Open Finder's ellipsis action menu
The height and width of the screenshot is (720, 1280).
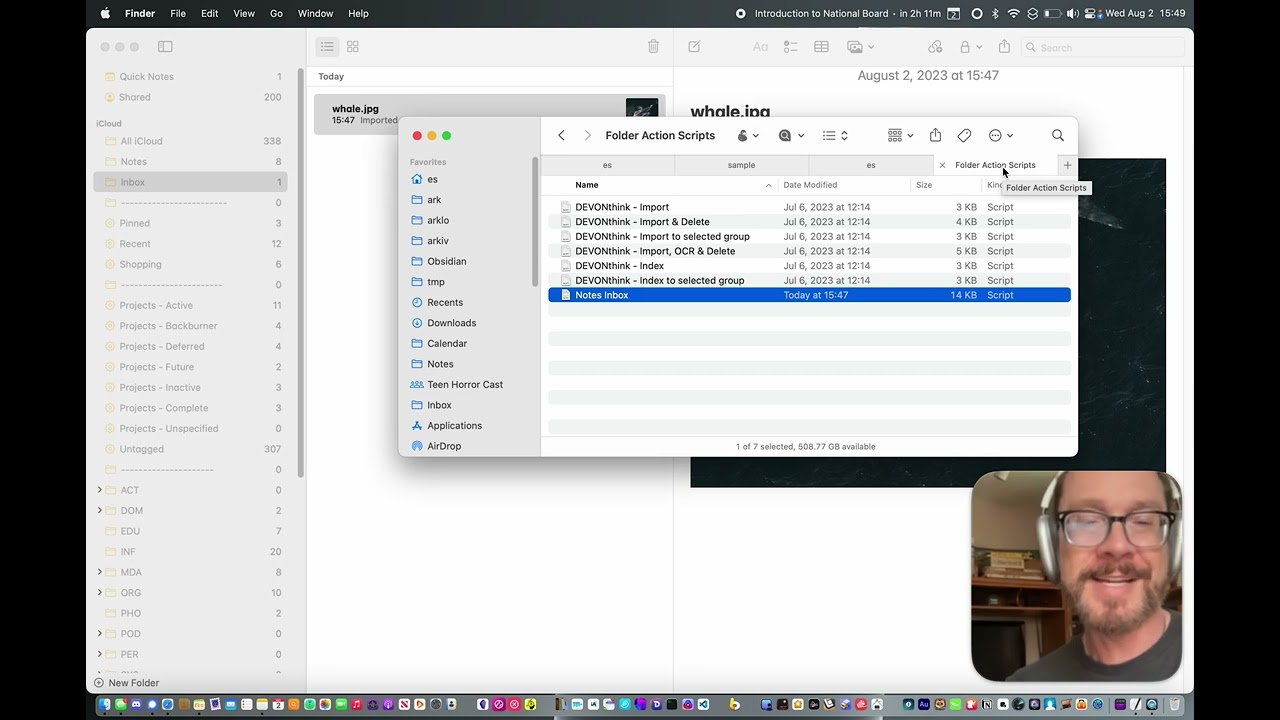tap(1001, 135)
